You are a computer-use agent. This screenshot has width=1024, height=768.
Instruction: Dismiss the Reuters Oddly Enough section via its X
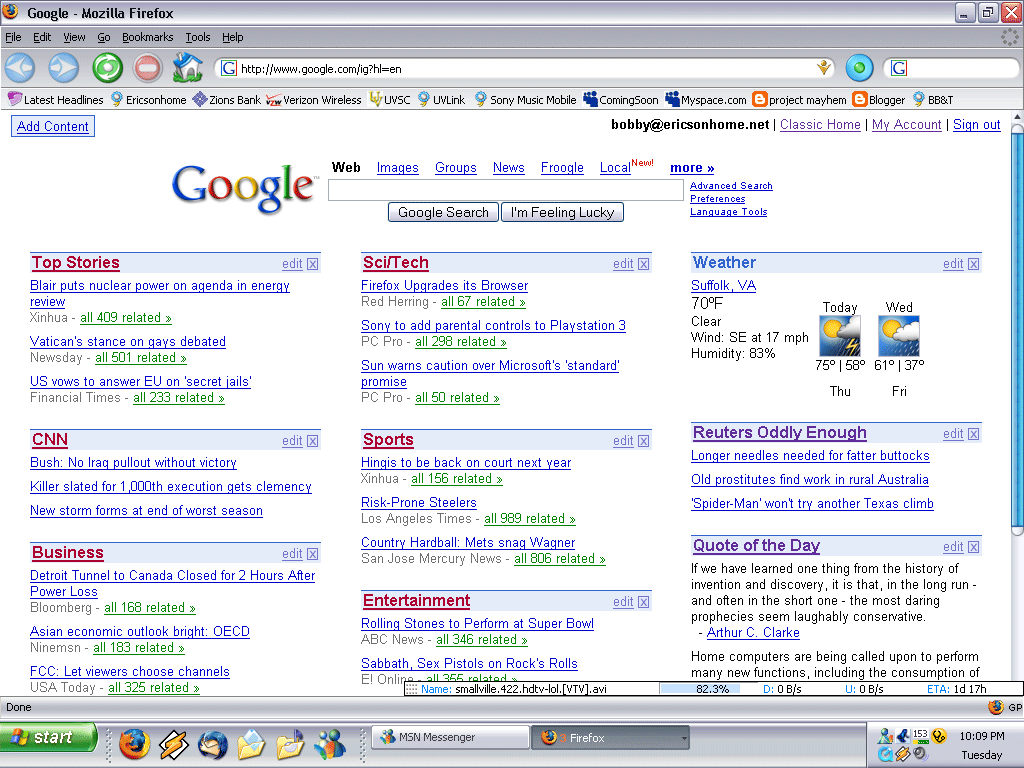(974, 434)
